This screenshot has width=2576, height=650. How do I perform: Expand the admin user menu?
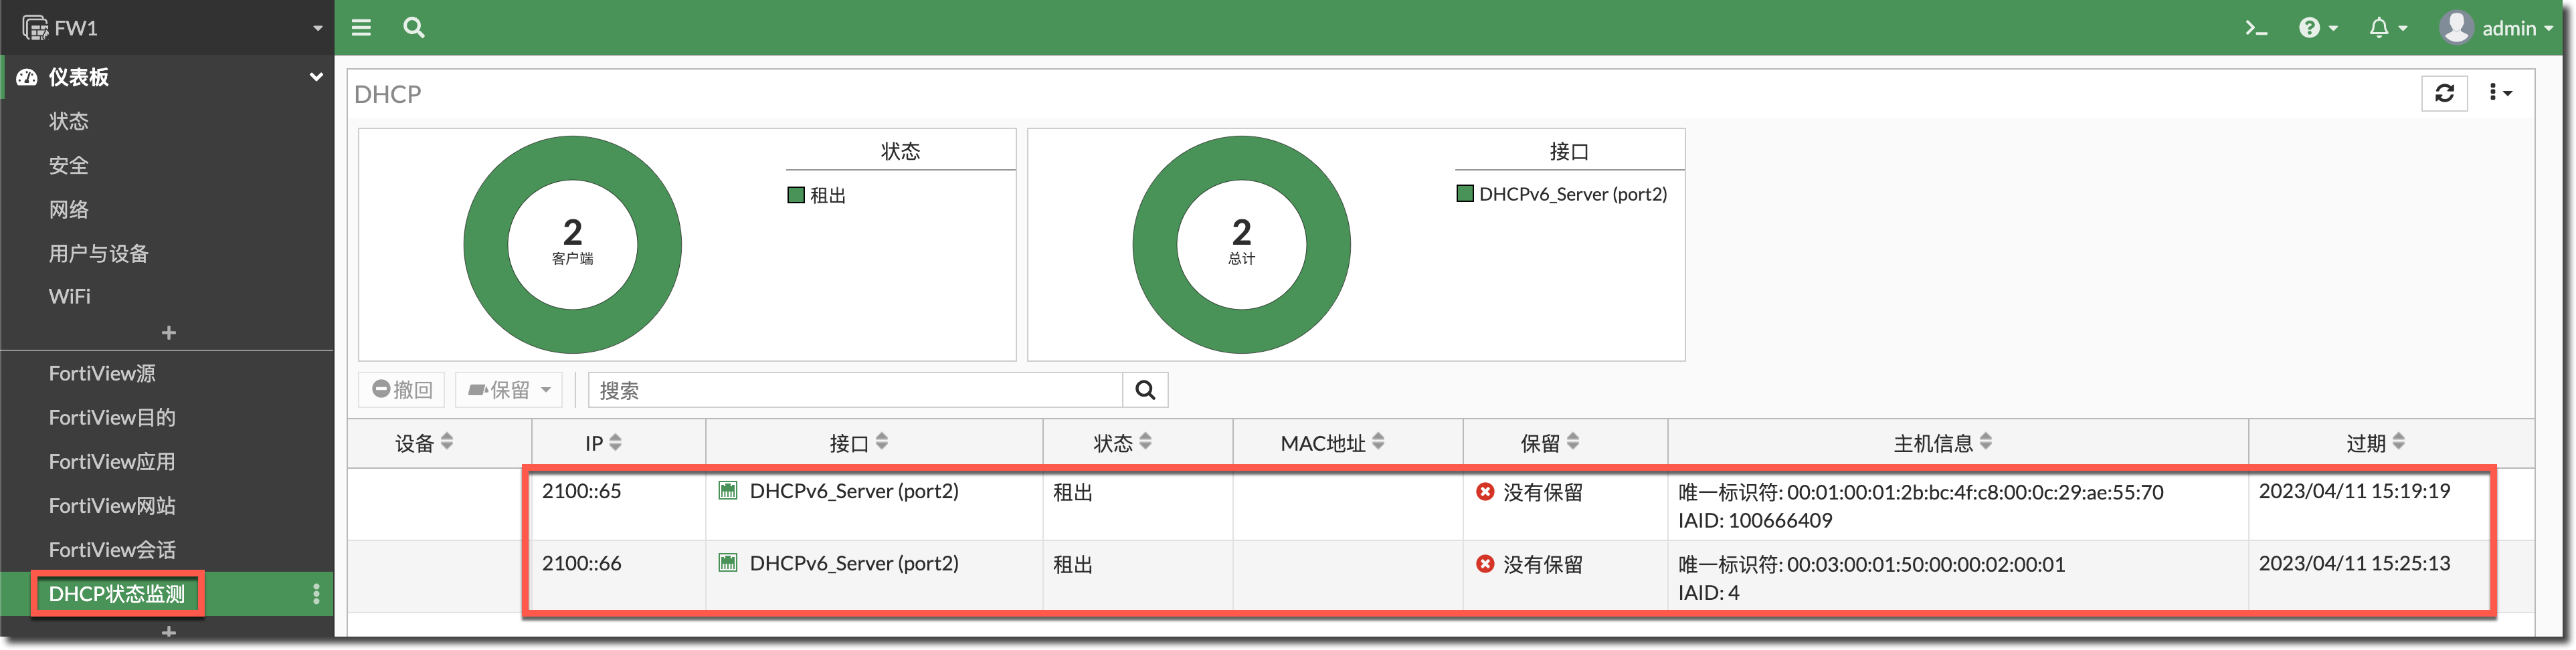point(2496,28)
